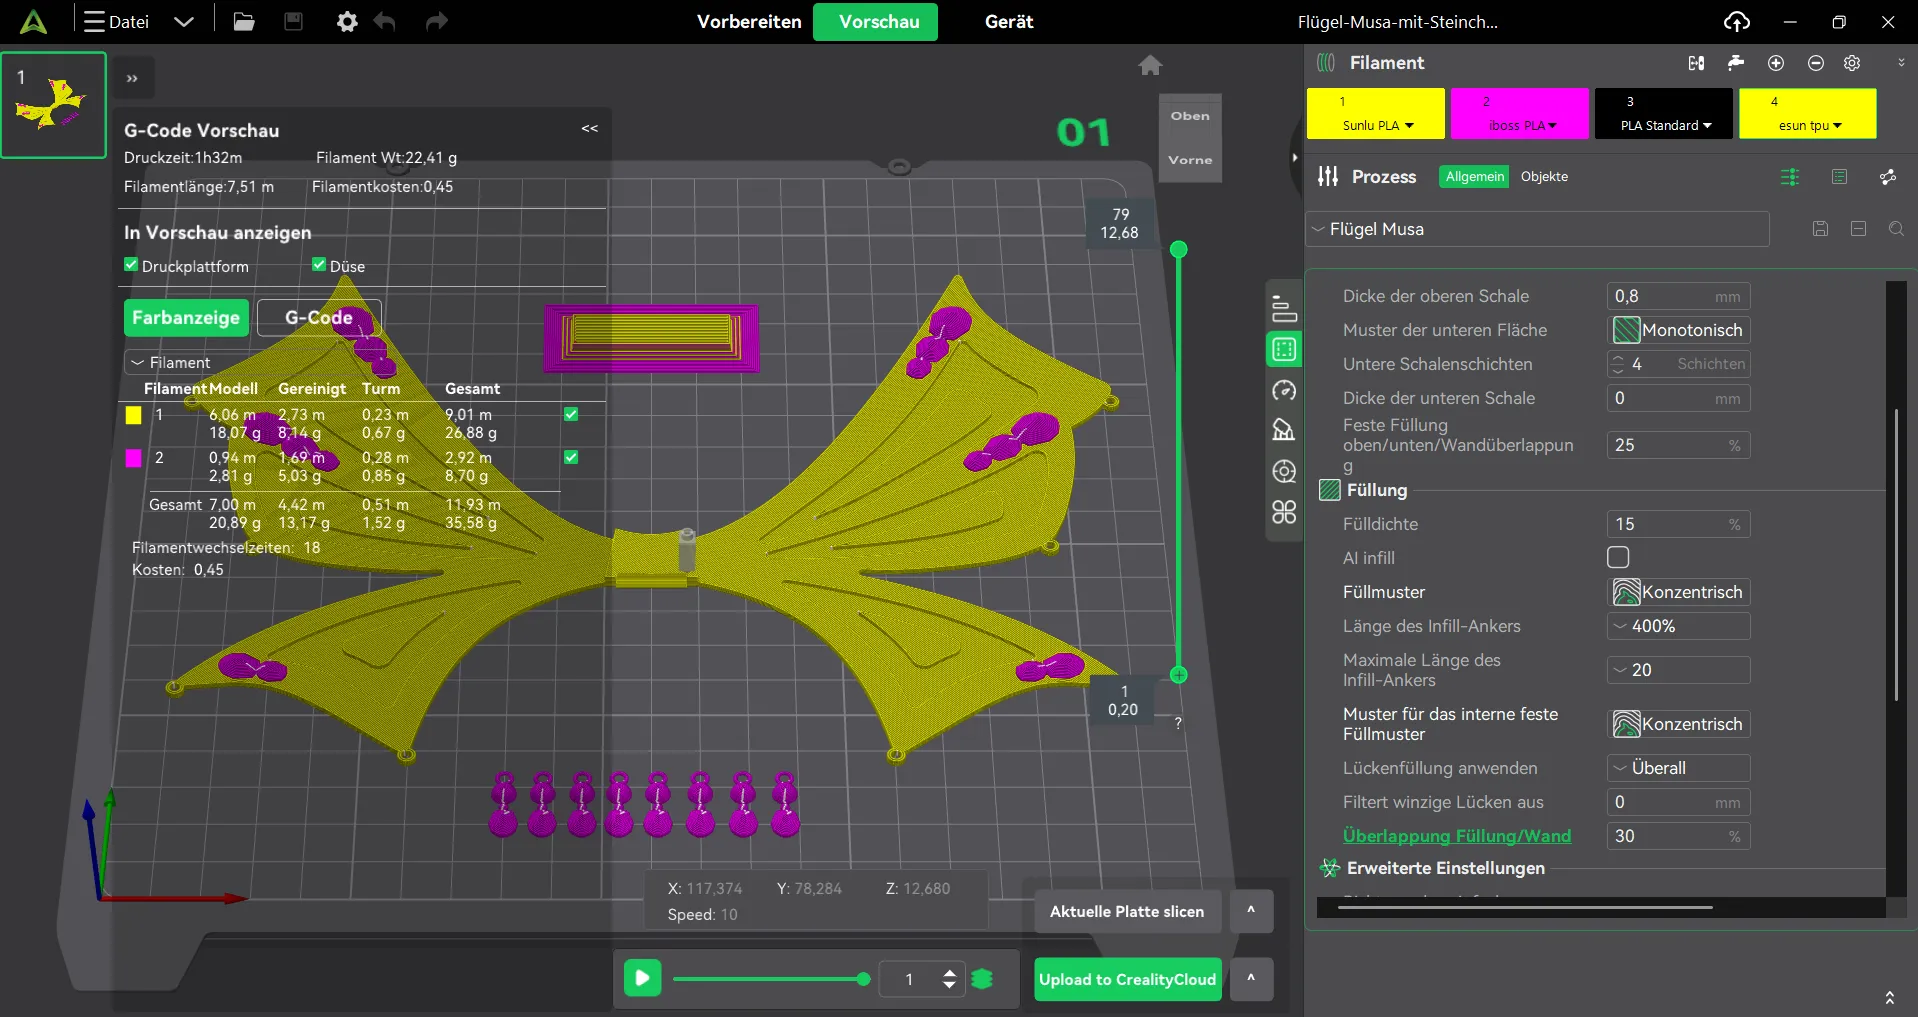Switch to the Gerät tab

point(1008,22)
